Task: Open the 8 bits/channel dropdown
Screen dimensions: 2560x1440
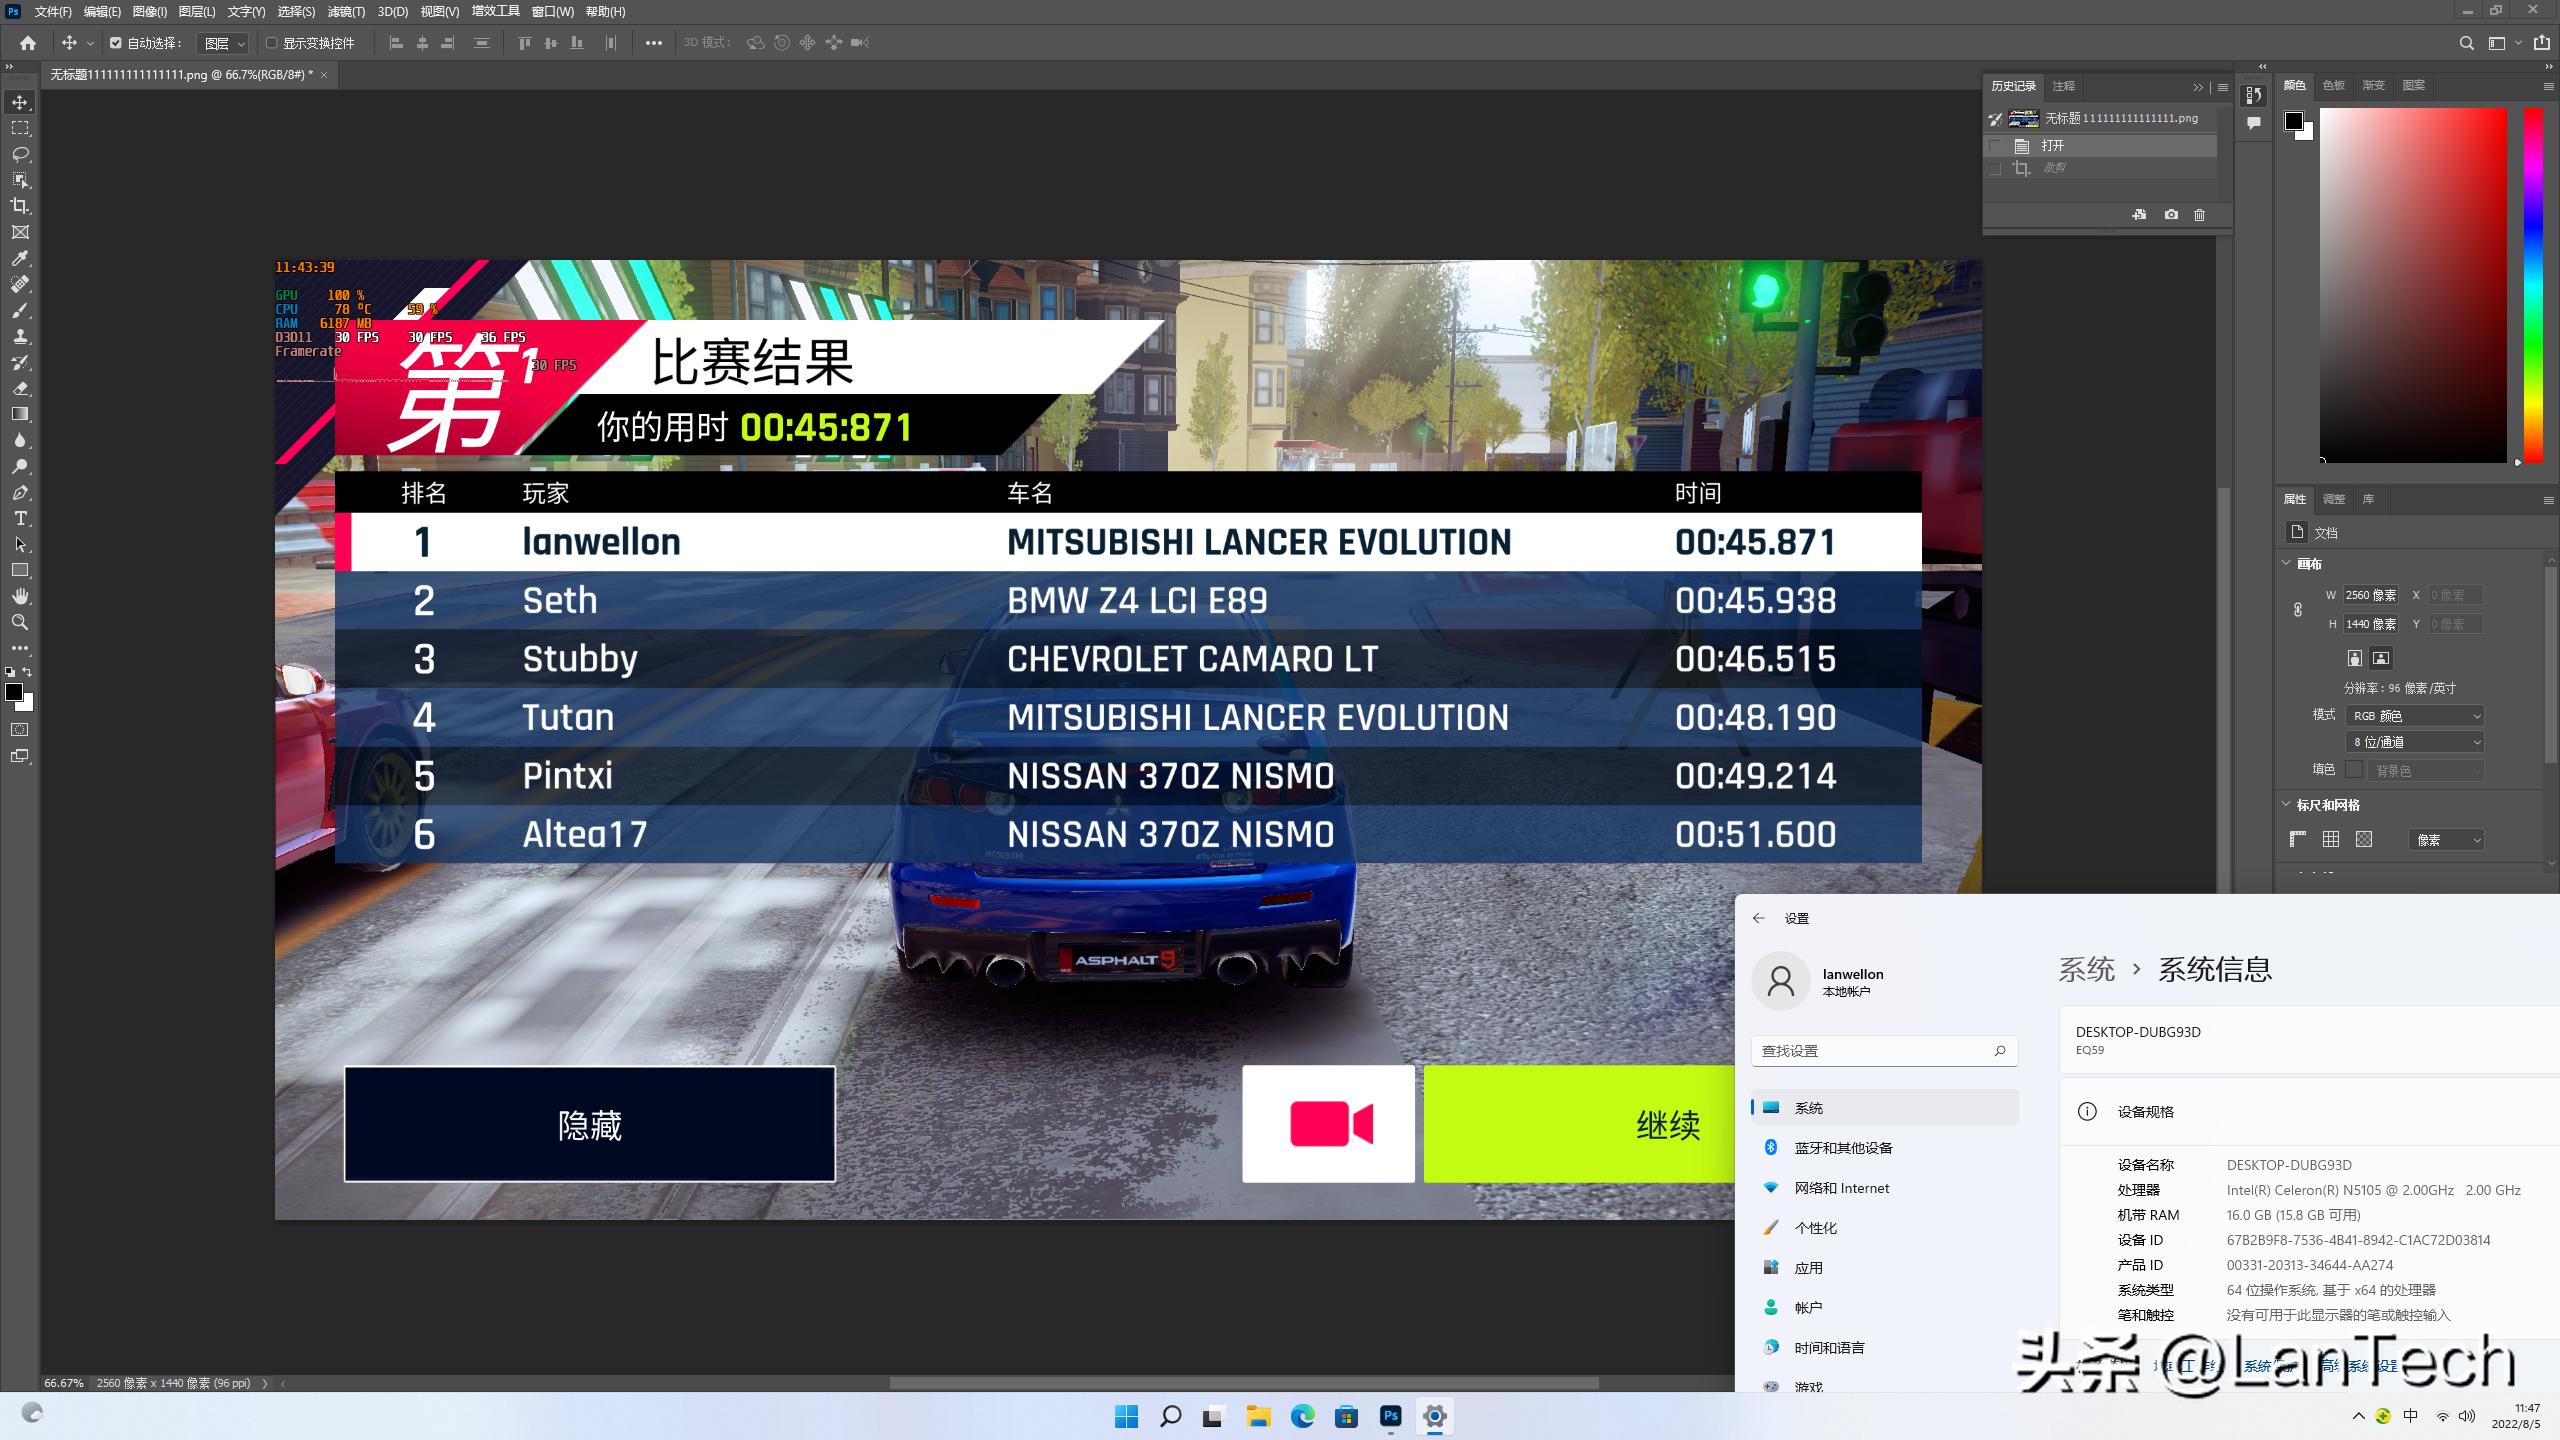Action: click(2414, 742)
